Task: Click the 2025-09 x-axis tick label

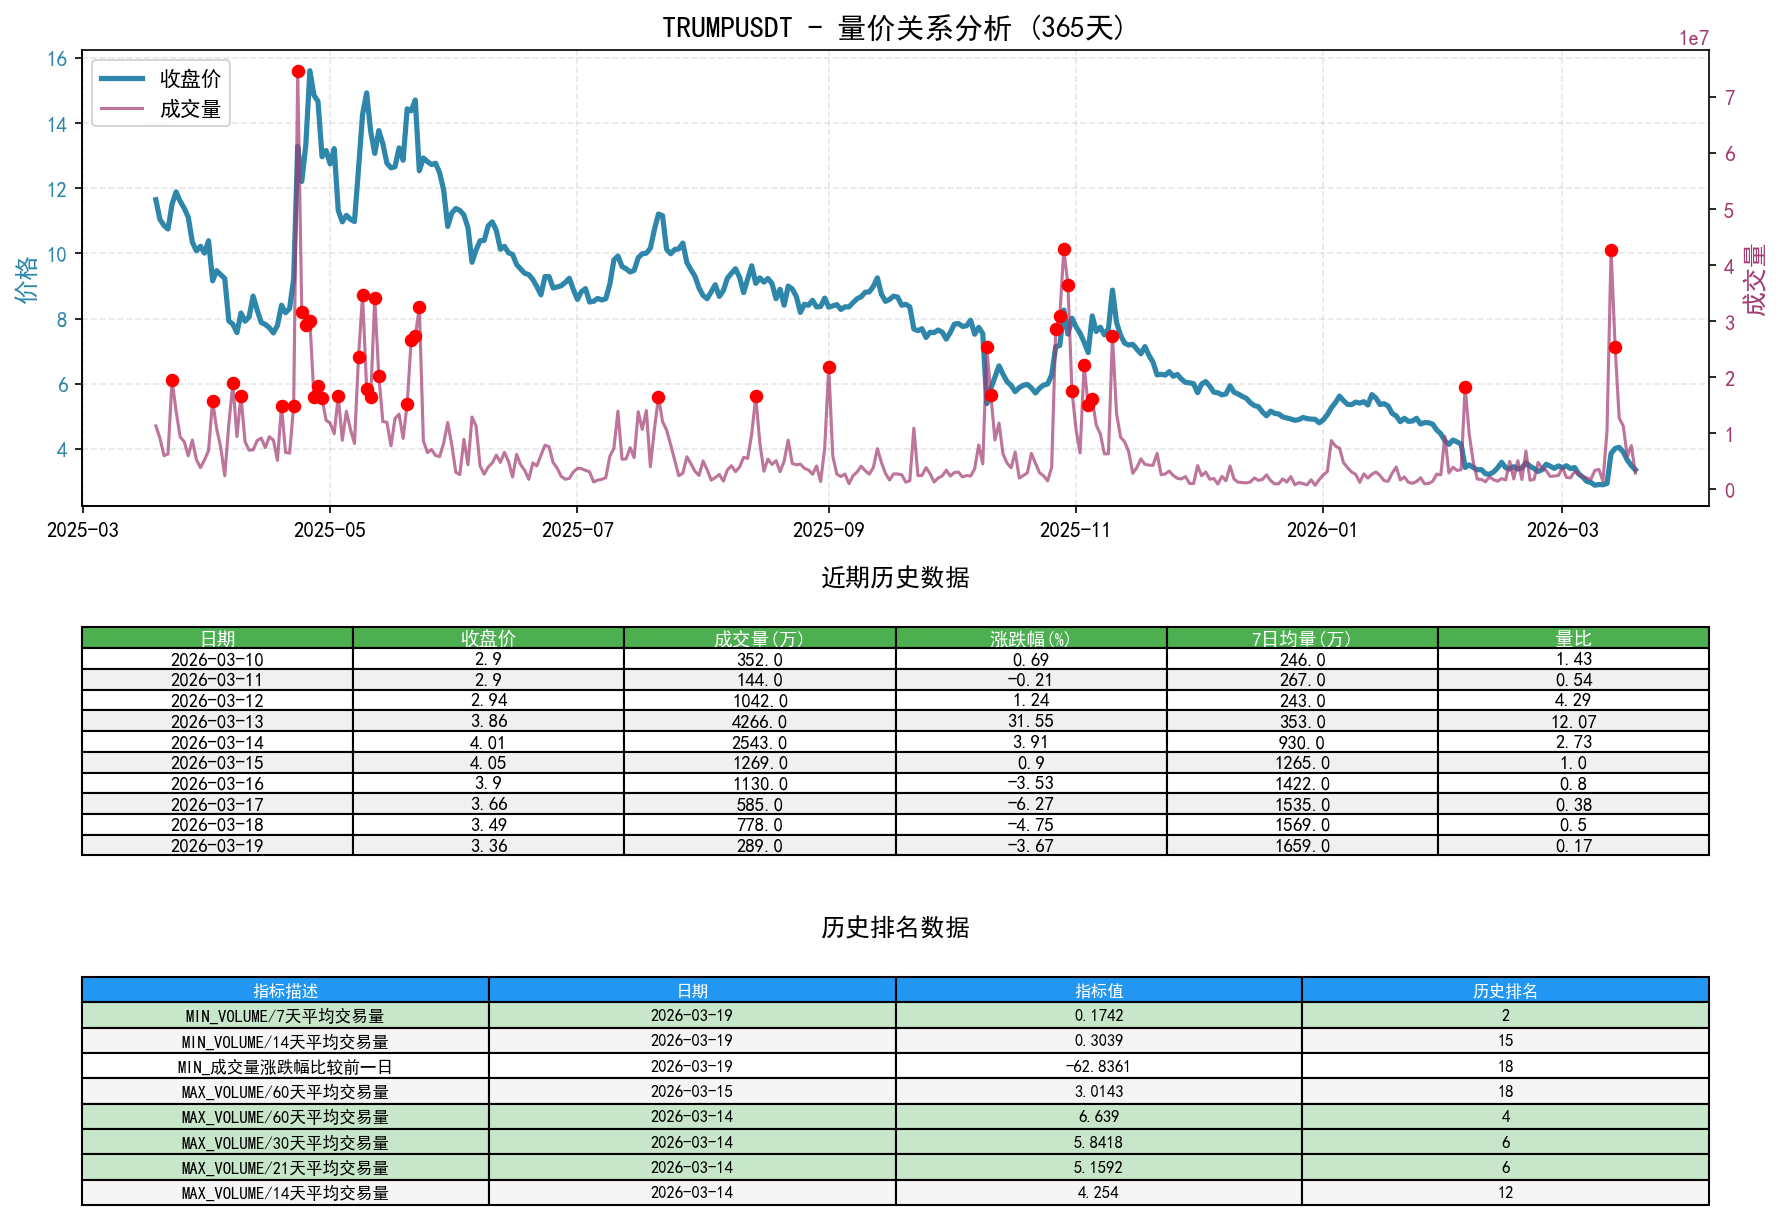Action: click(827, 530)
